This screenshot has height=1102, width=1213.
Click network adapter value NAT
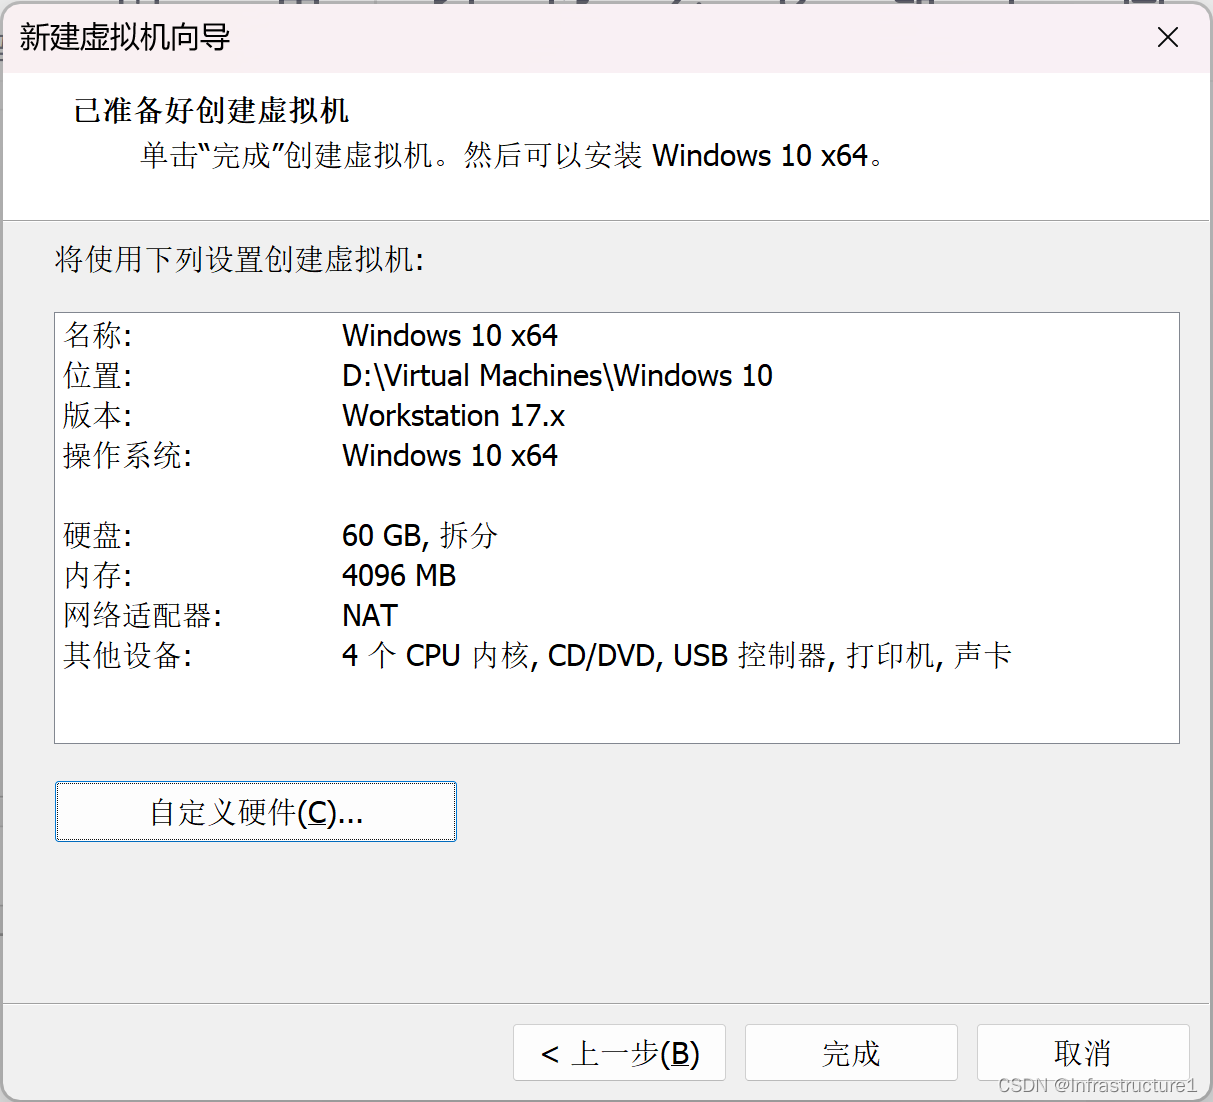370,615
